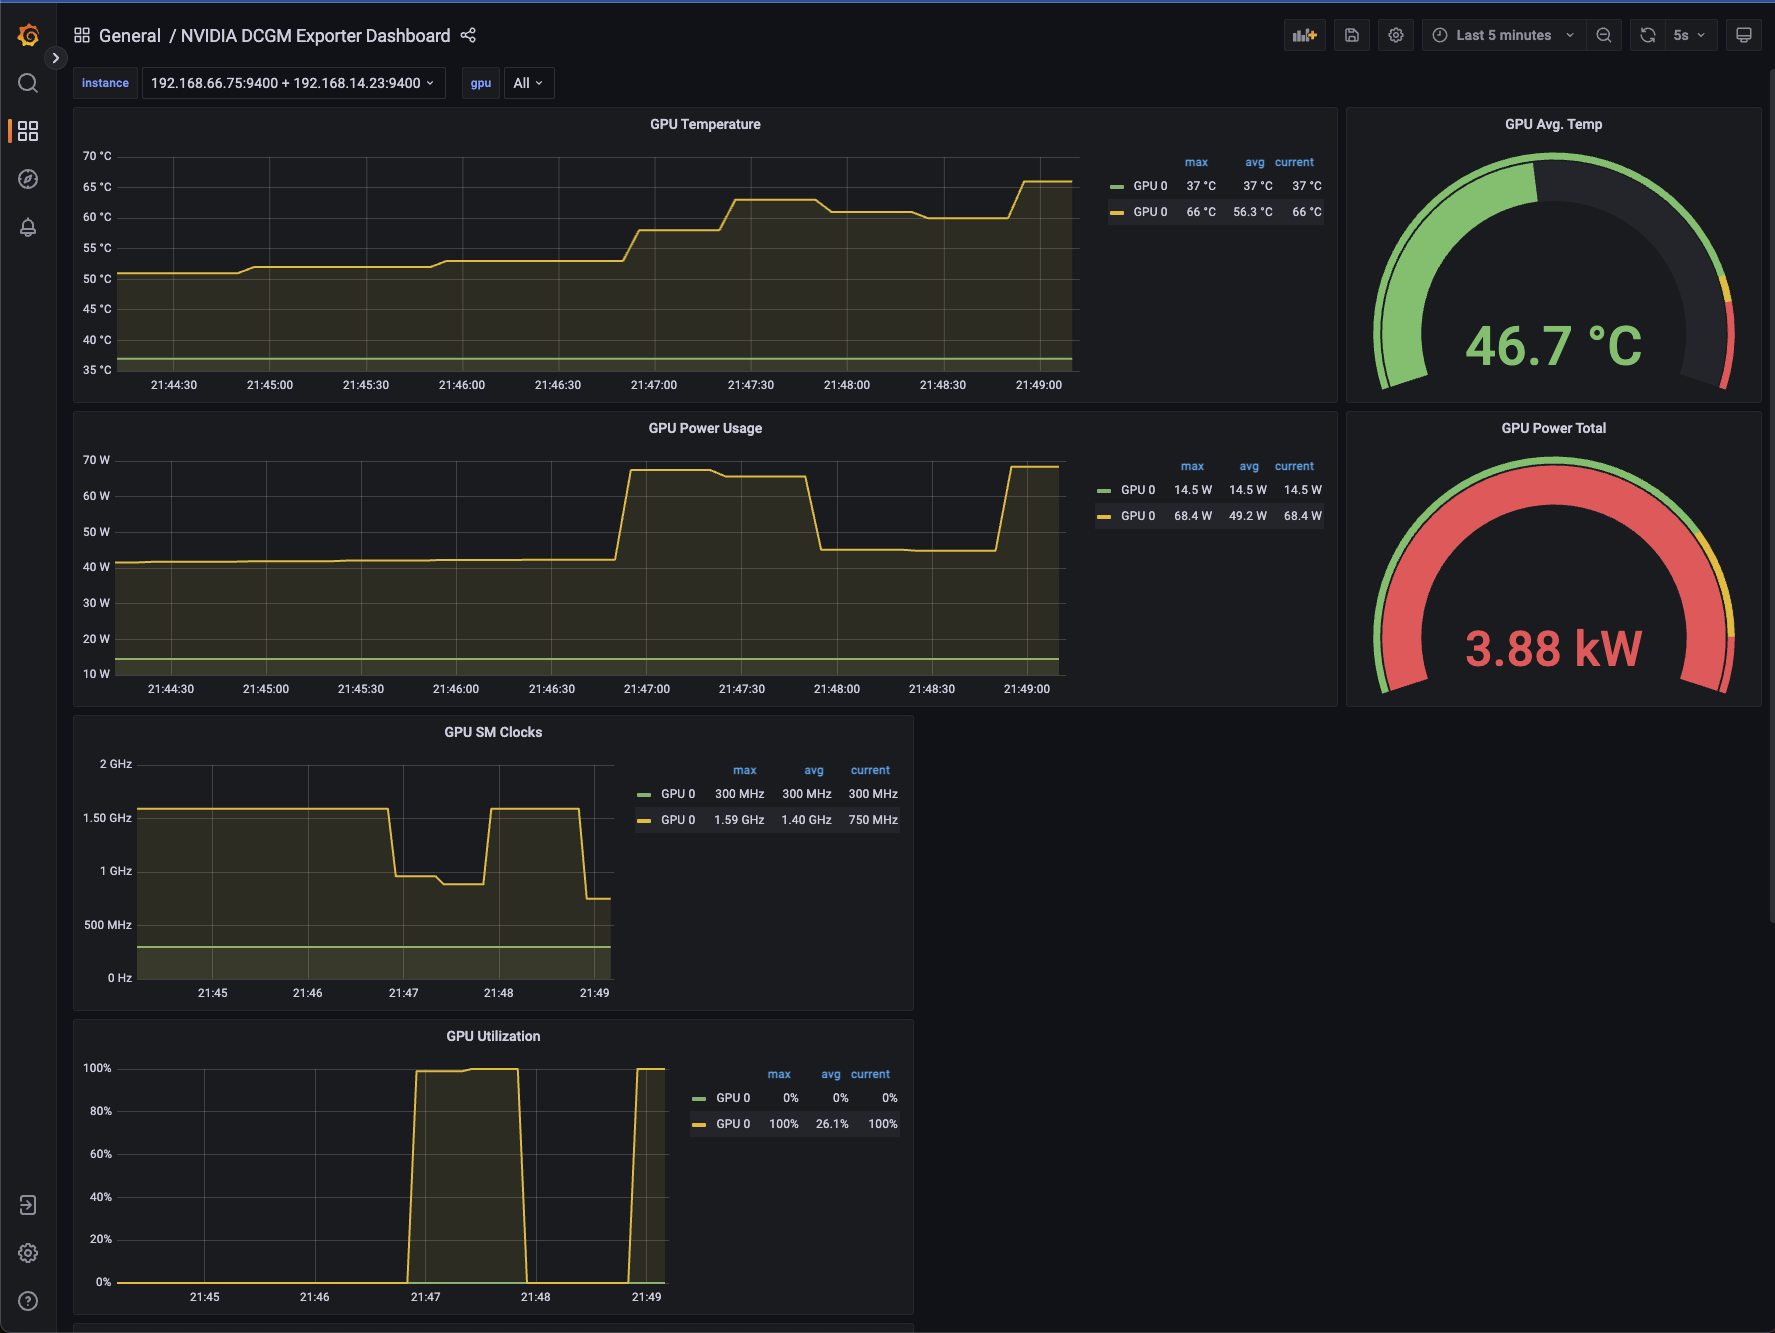Image resolution: width=1775 pixels, height=1333 pixels.
Task: Share dashboard using the share icon
Action: (468, 35)
